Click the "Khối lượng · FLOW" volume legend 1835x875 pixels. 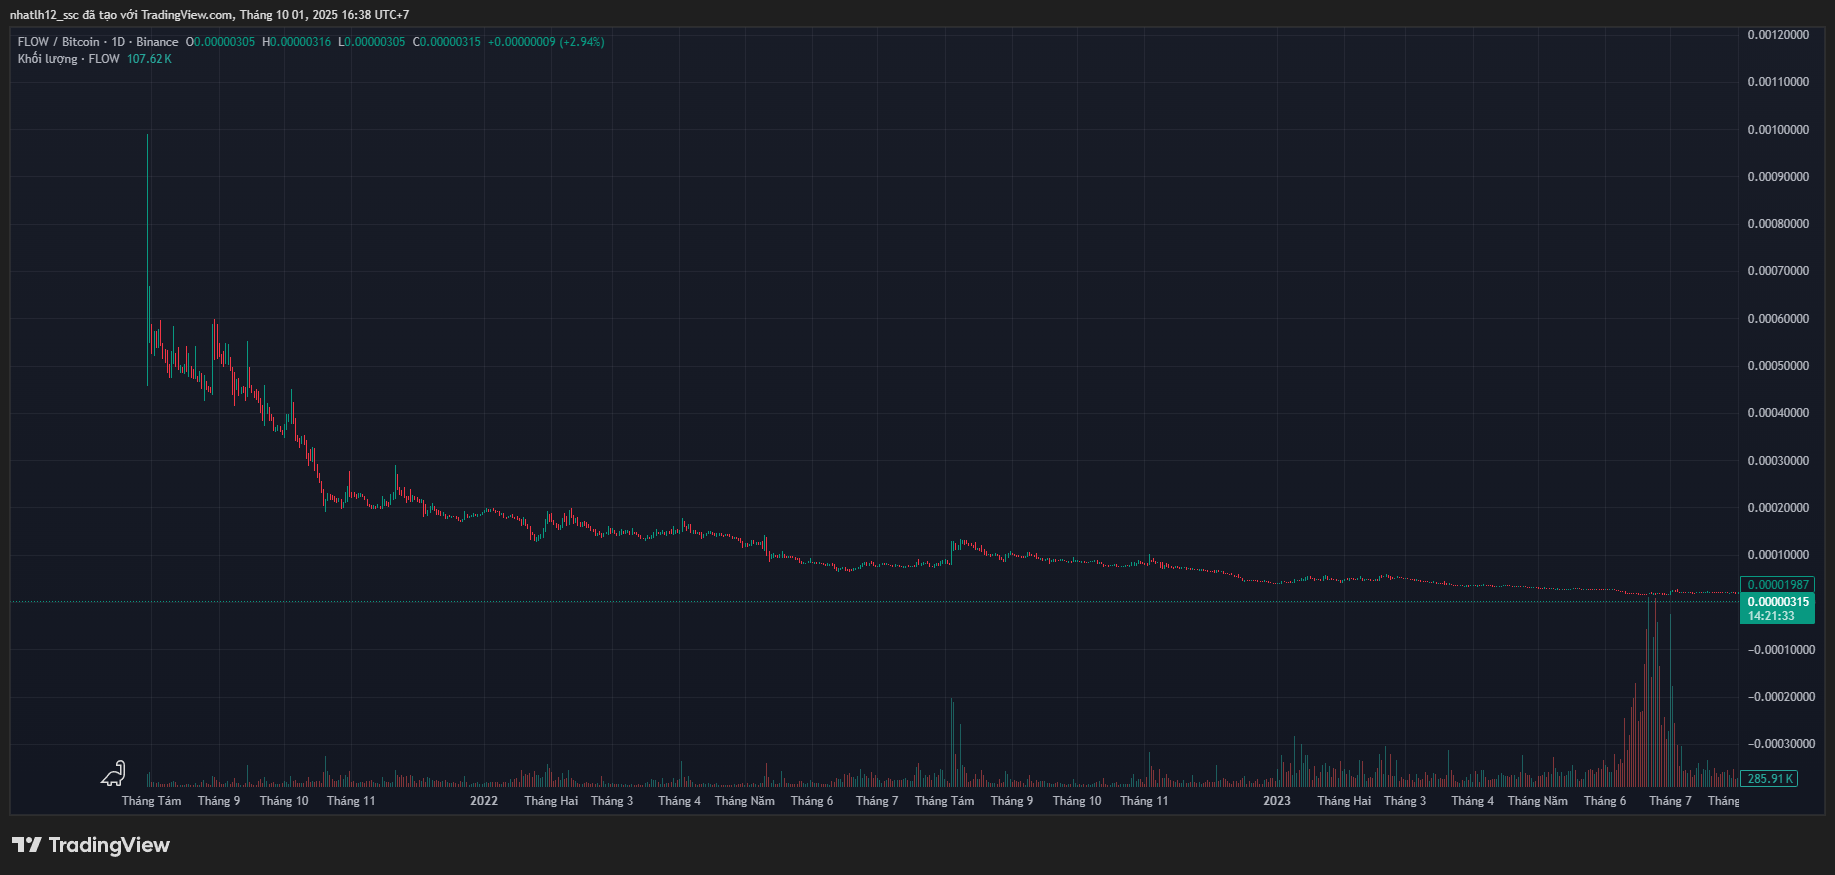[69, 59]
